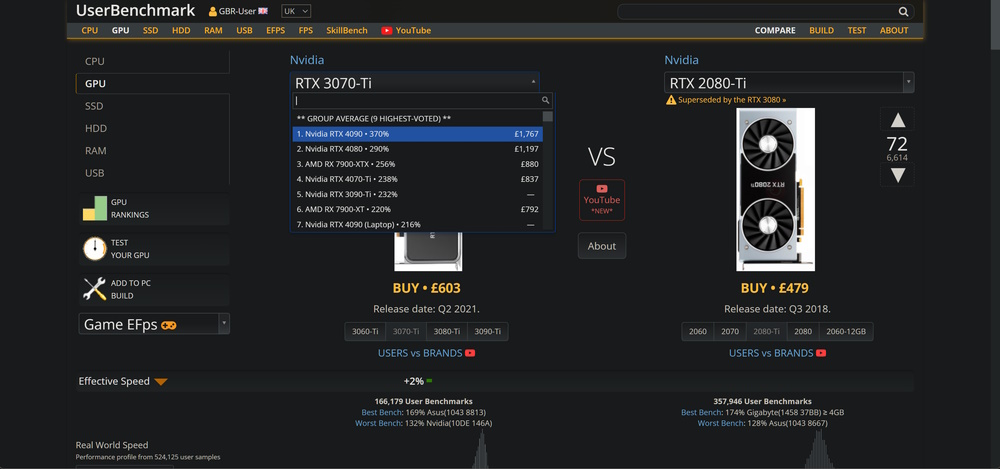
Task: Select Nvidia RTX 4090 (Laptop) option
Action: point(418,224)
